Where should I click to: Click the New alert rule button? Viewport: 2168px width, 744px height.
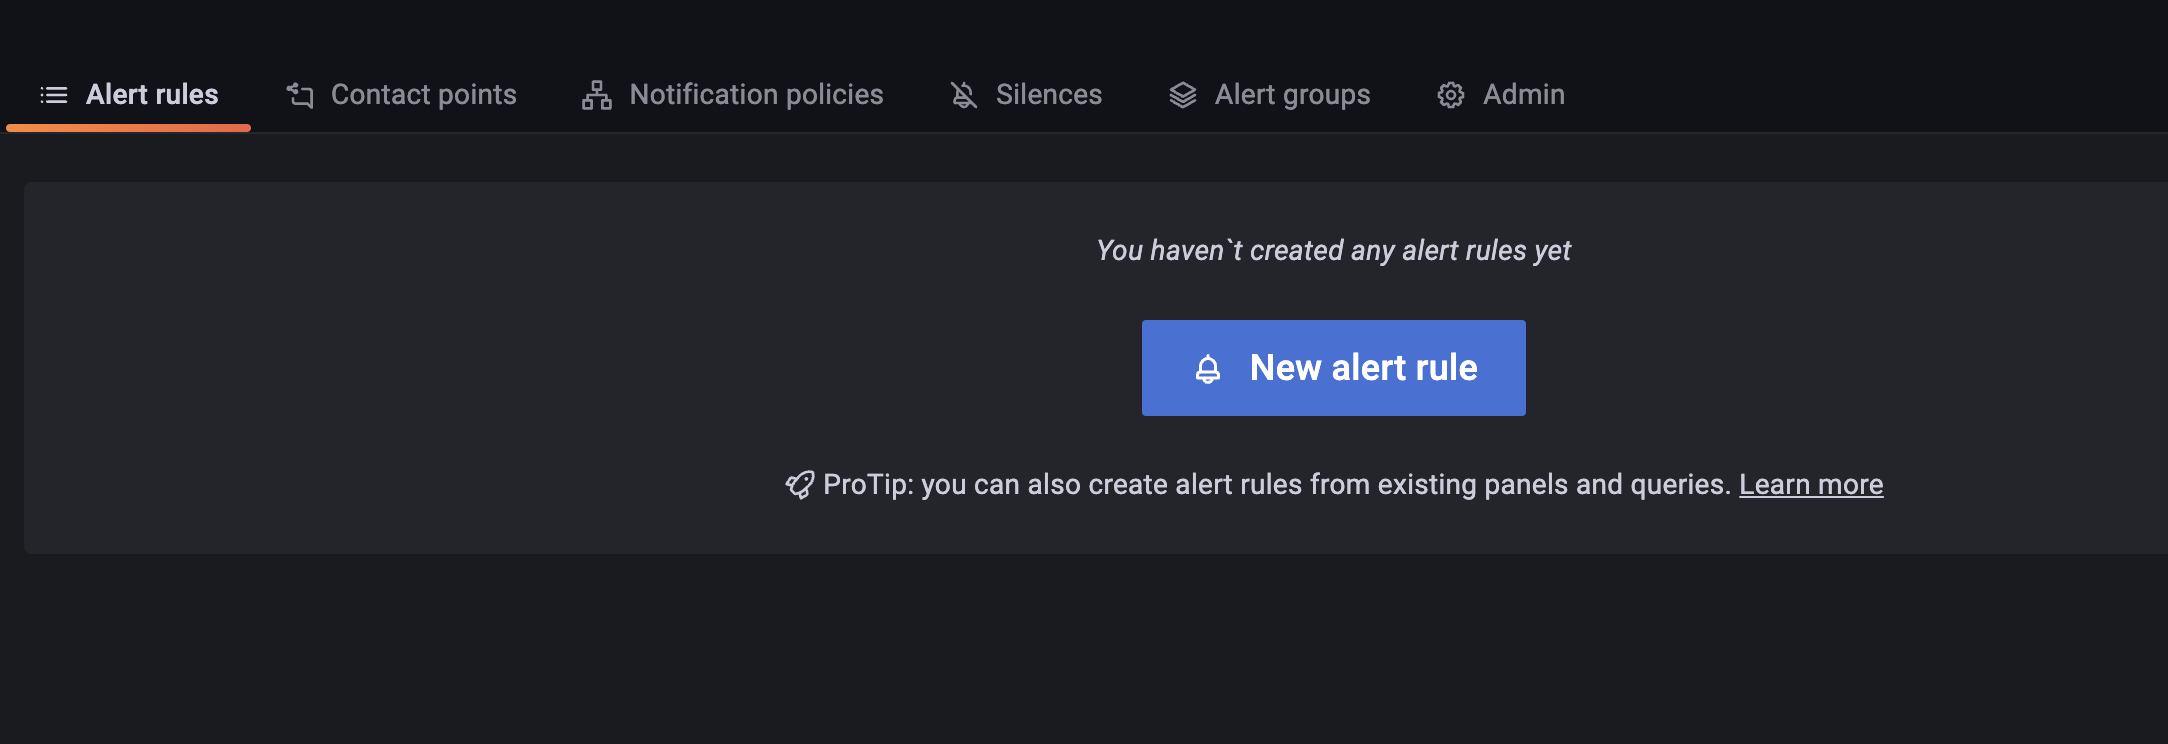coord(1333,367)
